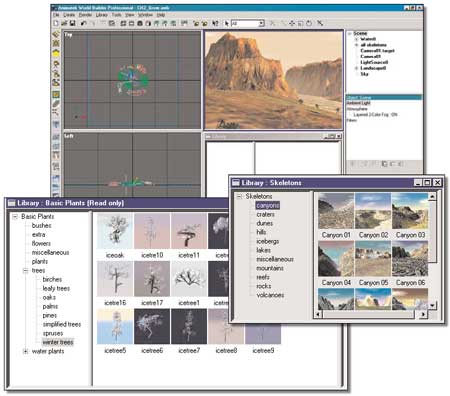The width and height of the screenshot is (450, 396).
Task: Open the selection filter combo box
Action: tap(248, 23)
